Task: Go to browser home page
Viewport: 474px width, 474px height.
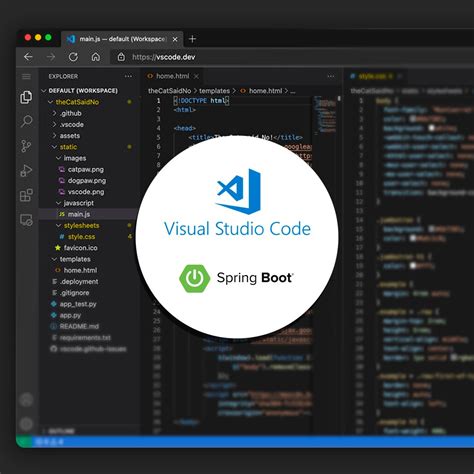Action: [x=96, y=57]
